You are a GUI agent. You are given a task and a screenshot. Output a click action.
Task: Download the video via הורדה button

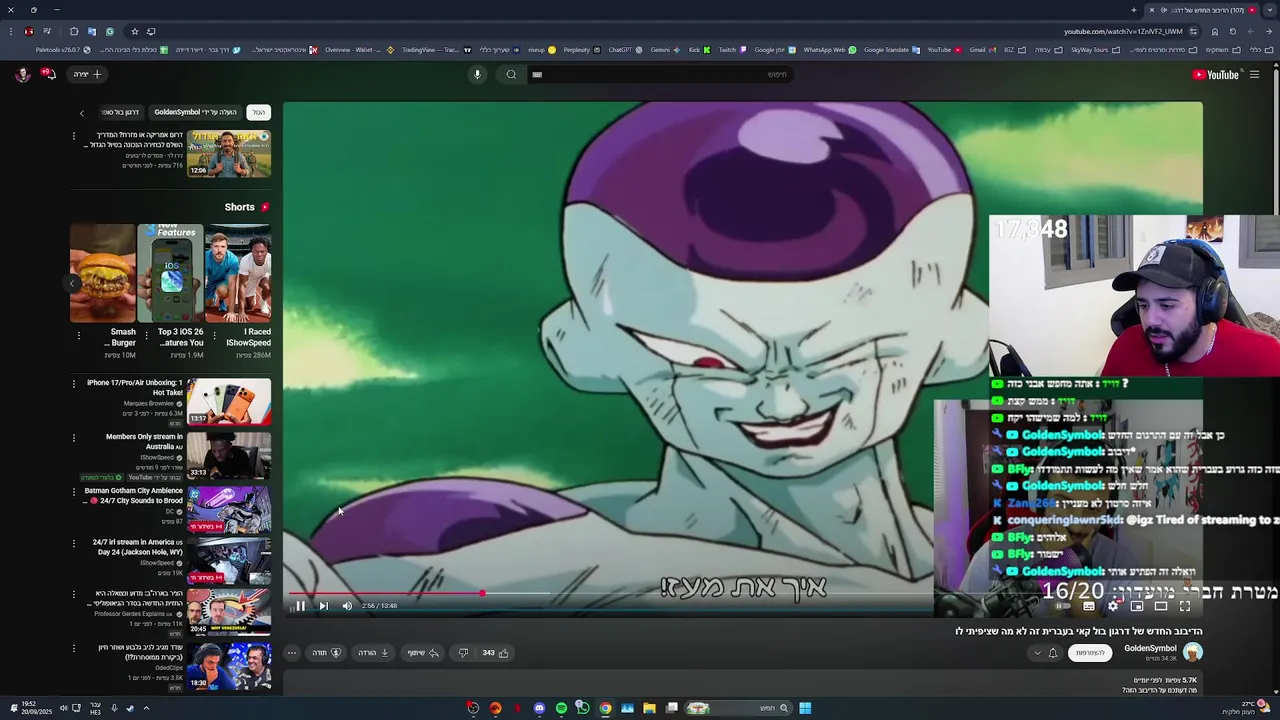point(374,653)
